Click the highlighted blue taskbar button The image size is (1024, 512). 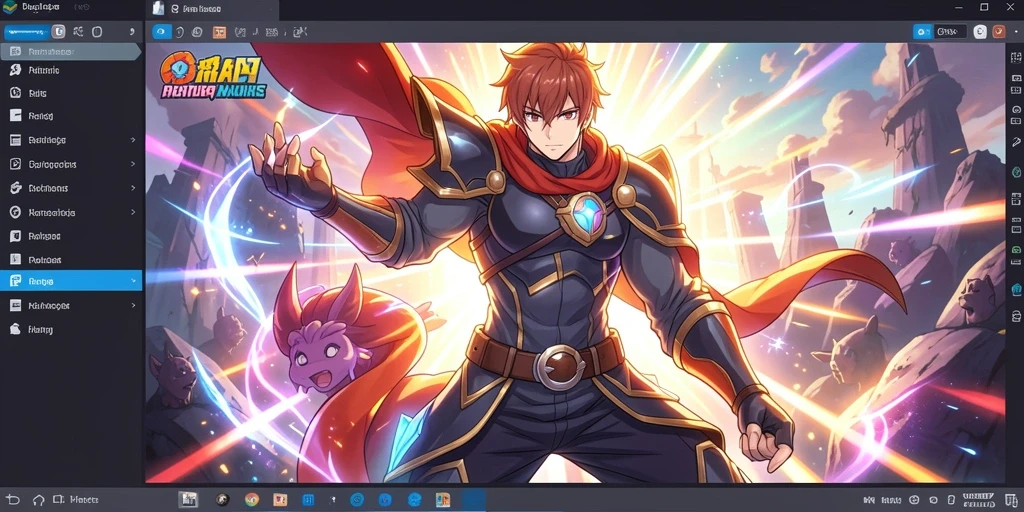coord(474,500)
